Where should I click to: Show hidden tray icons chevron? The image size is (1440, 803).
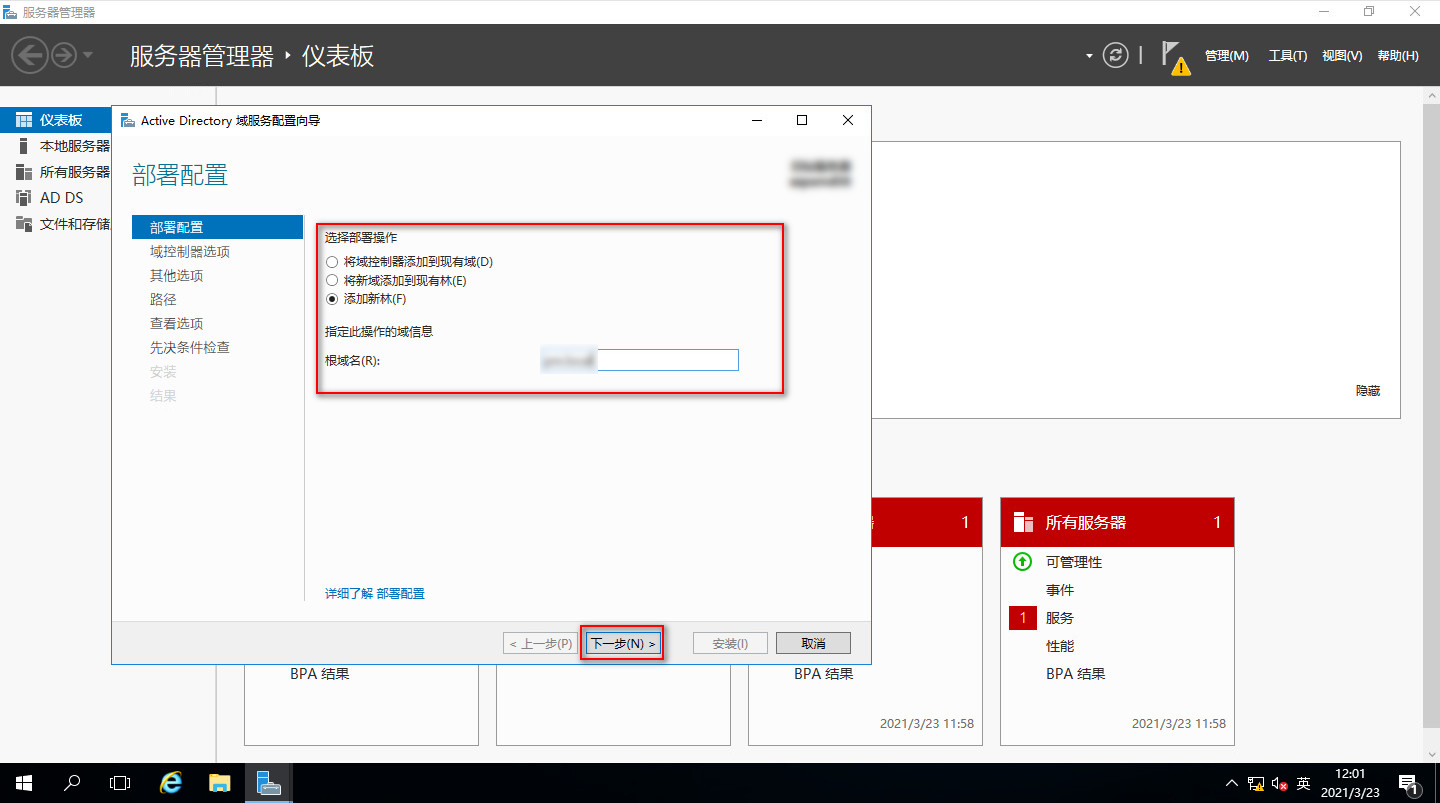click(1232, 783)
